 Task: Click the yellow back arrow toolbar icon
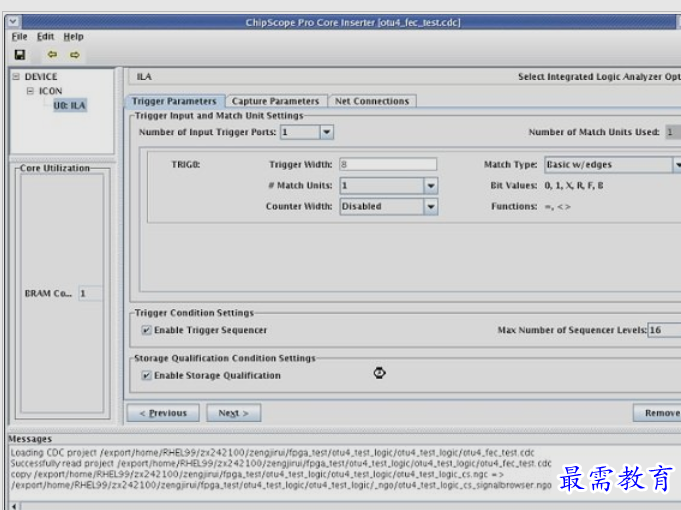(53, 55)
